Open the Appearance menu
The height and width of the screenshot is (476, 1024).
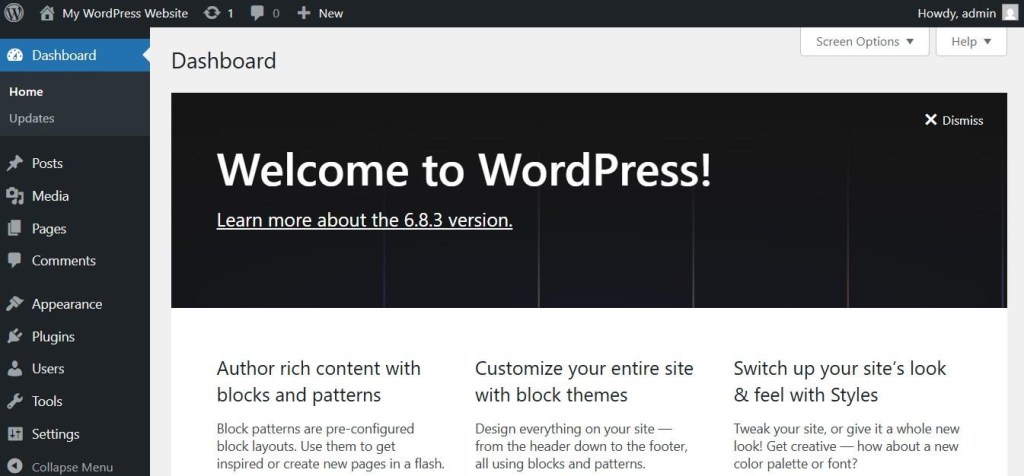point(67,305)
